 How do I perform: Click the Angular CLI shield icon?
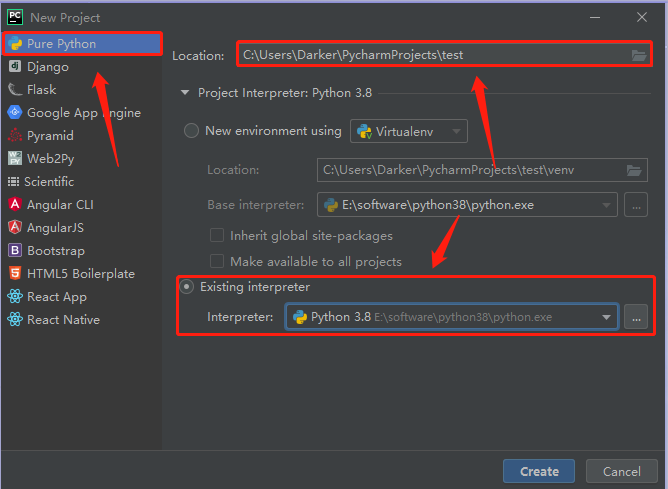click(15, 204)
